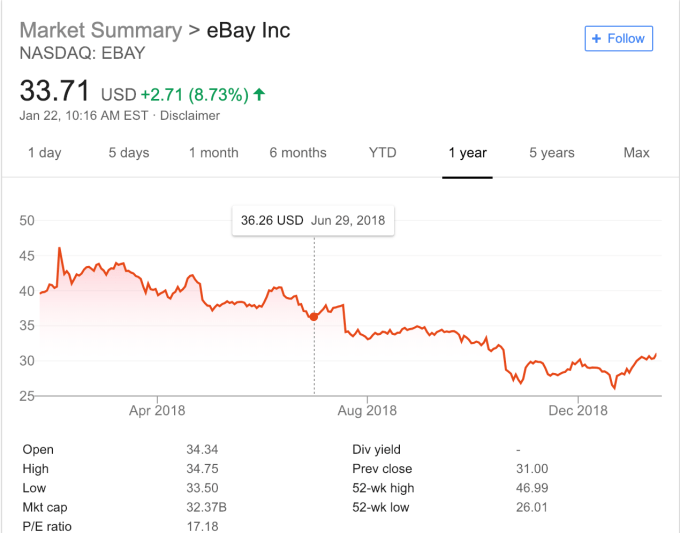Select the 5 days range tab

click(x=129, y=153)
